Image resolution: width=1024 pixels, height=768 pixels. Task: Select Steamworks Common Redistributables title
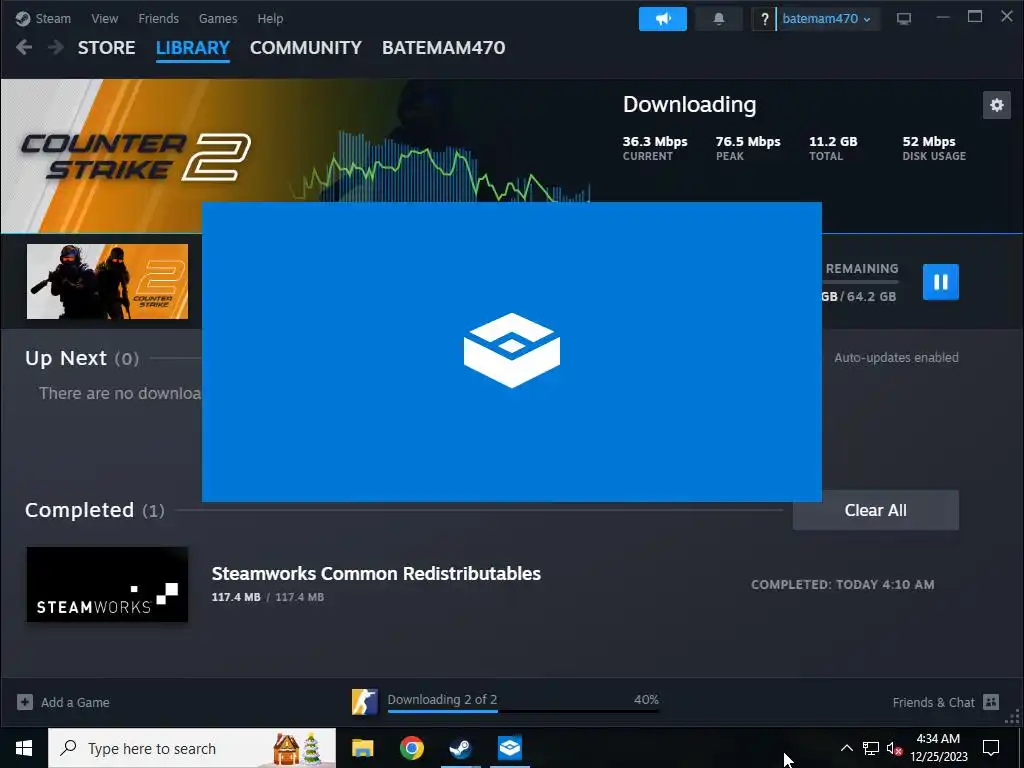376,573
